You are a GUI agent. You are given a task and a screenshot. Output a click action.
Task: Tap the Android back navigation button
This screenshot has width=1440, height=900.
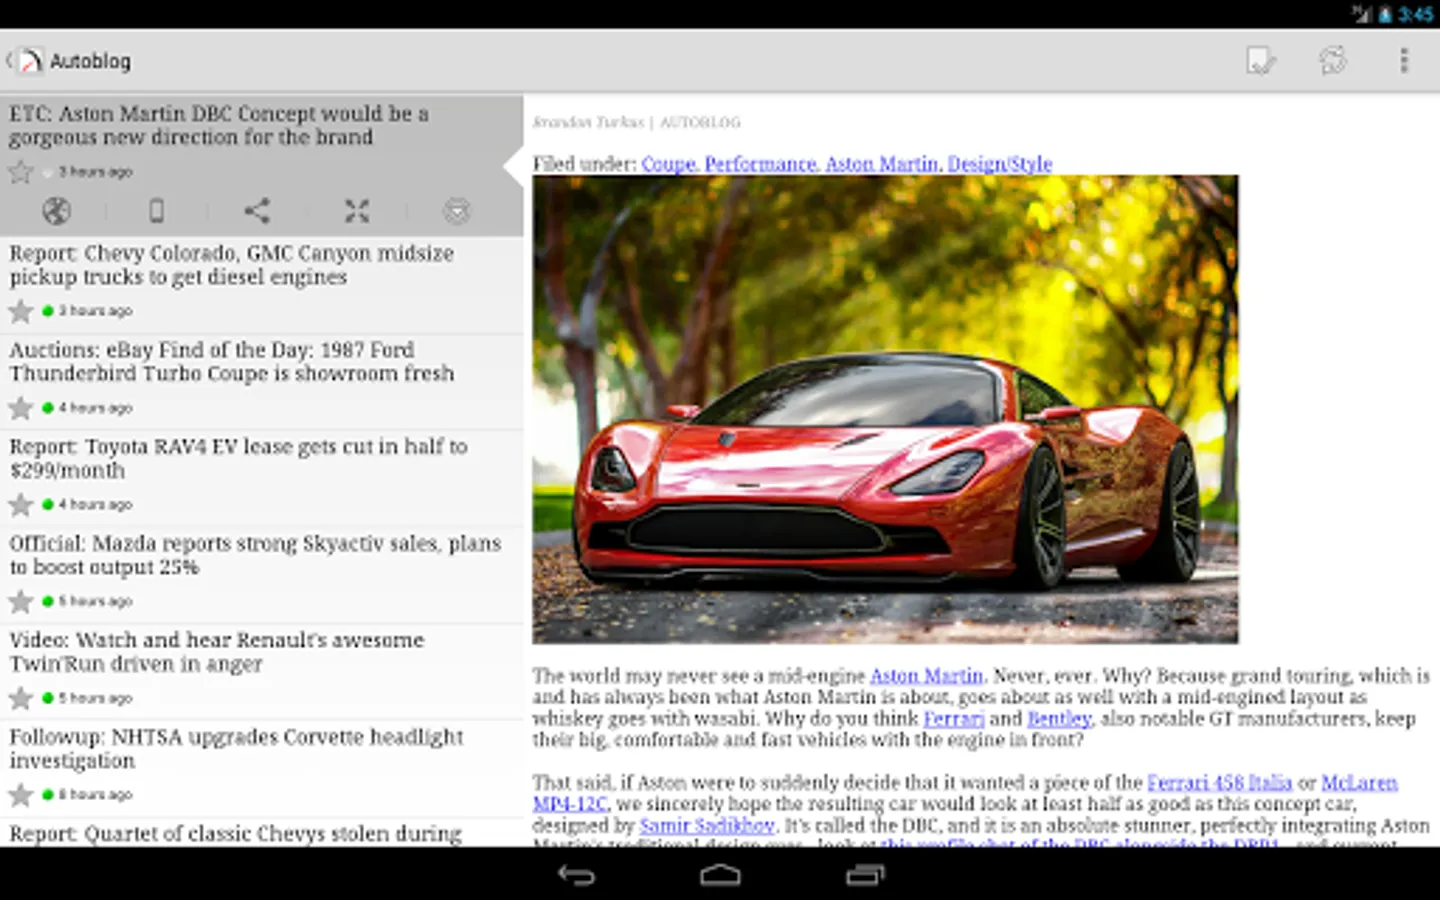pyautogui.click(x=576, y=876)
